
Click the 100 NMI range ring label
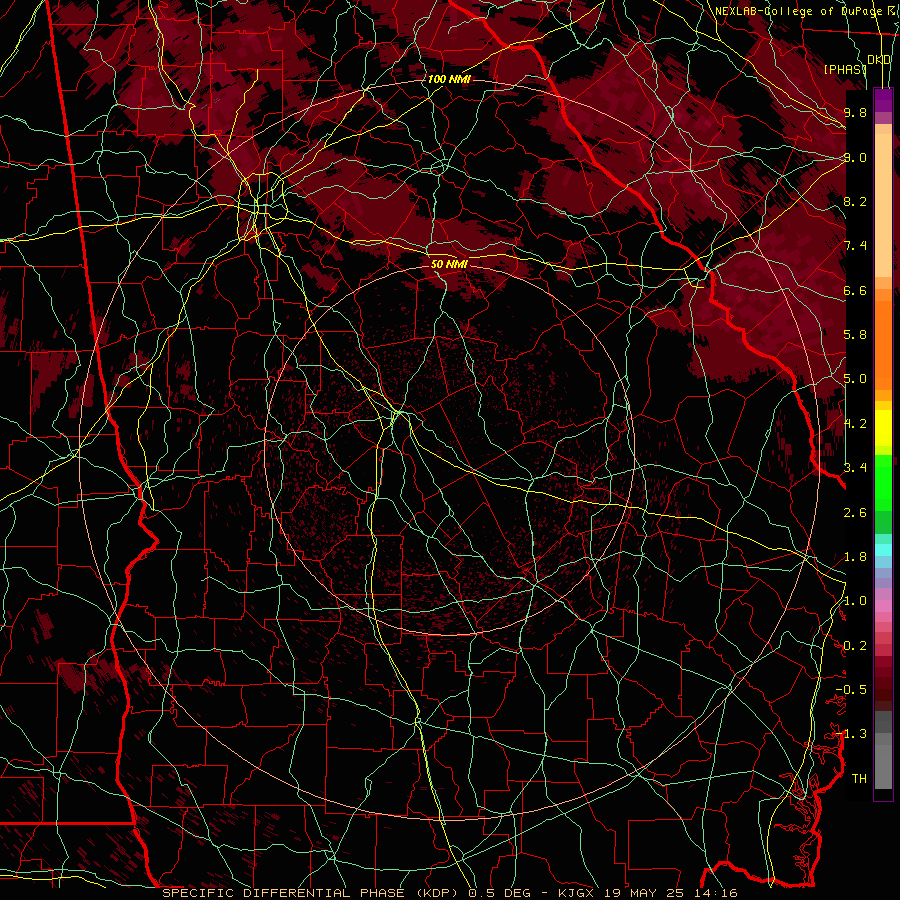[449, 79]
